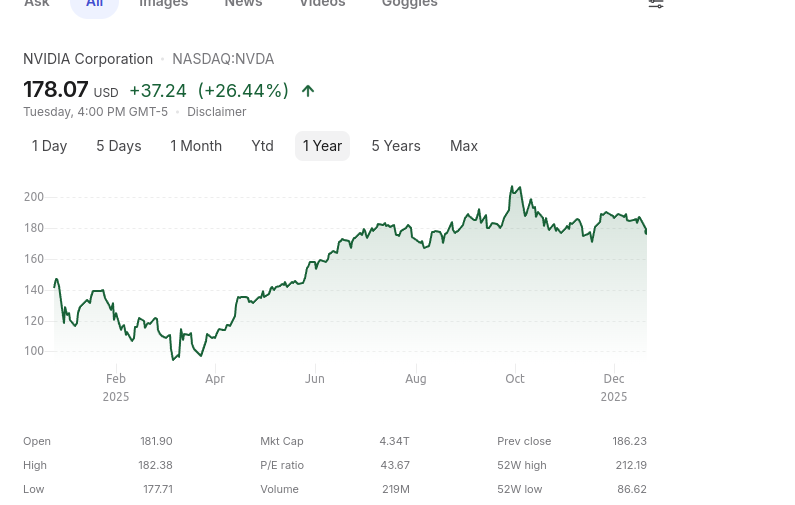
Task: Click the 52W high label
Action: pos(522,465)
